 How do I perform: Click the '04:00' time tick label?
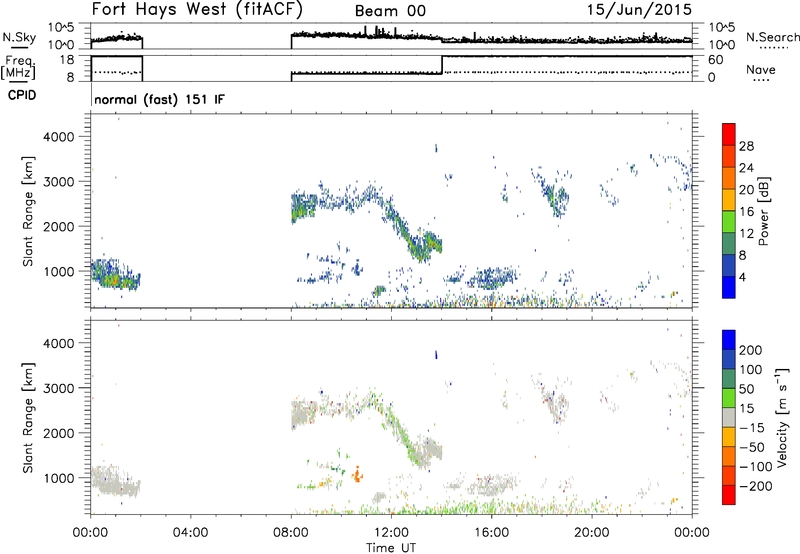[x=191, y=533]
